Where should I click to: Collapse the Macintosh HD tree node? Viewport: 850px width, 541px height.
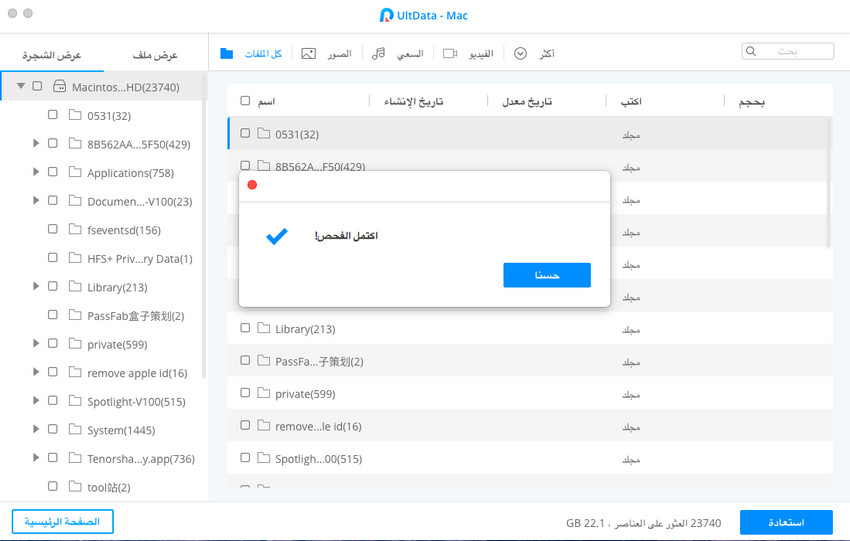click(x=21, y=86)
